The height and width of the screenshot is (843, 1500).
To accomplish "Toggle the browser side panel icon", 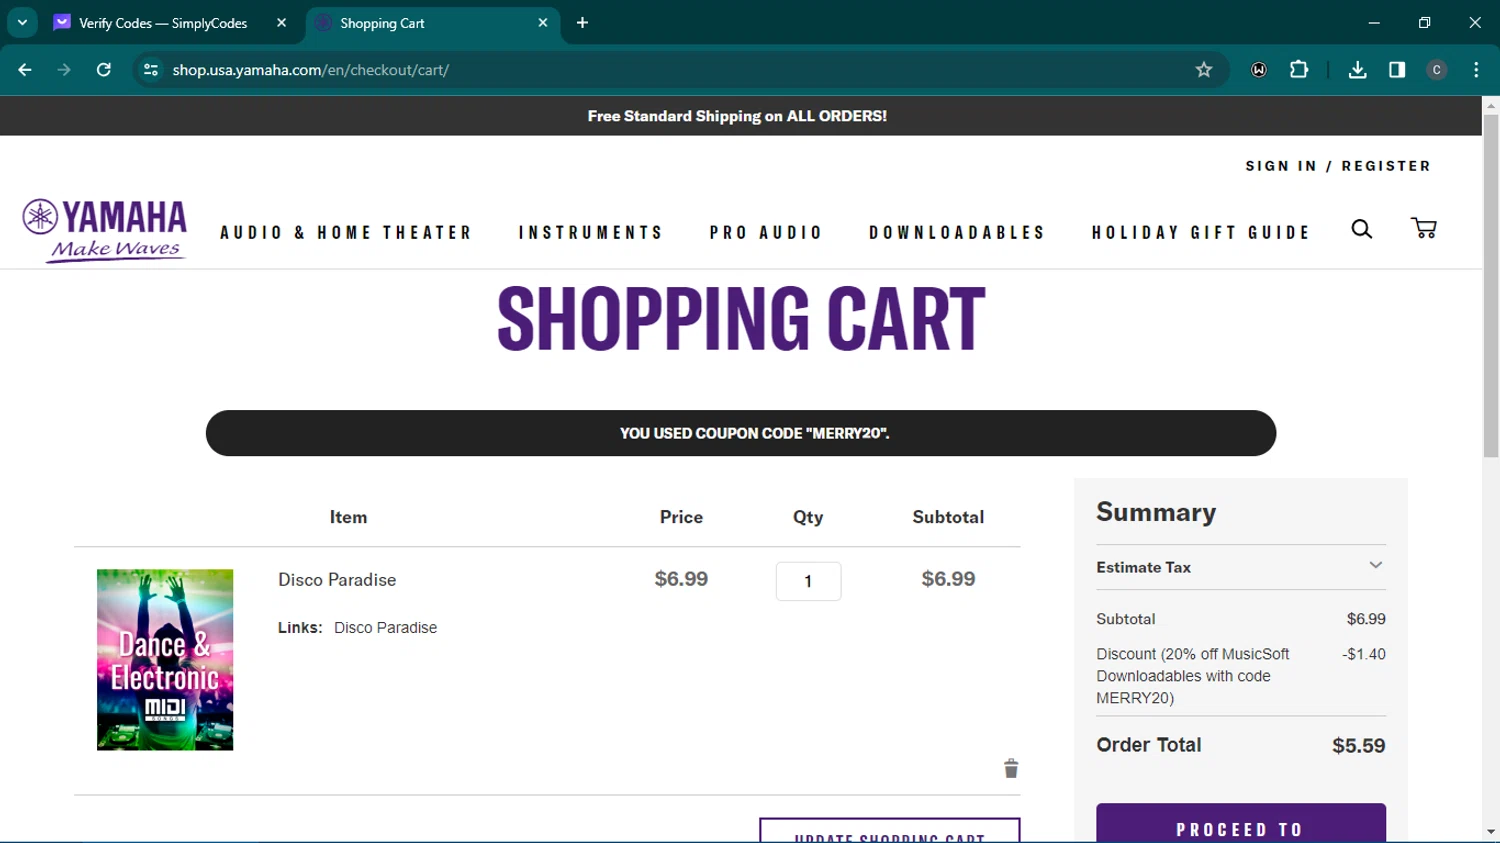I will coord(1397,70).
